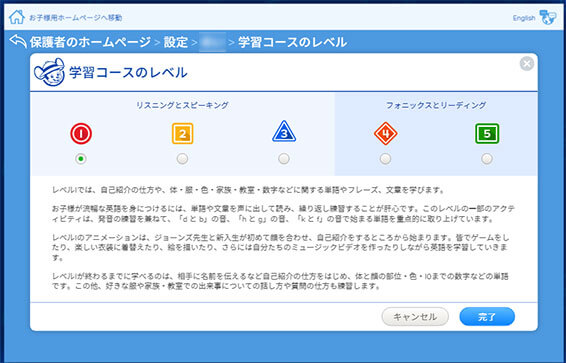Close the dialog with the X button
This screenshot has height=363, width=566.
527,64
